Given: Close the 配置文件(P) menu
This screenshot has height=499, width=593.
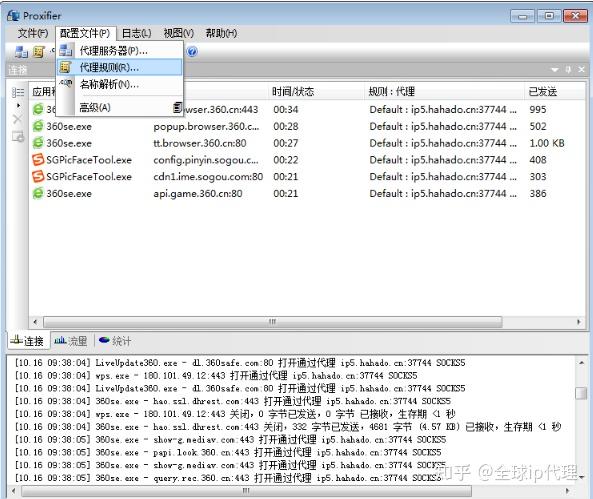Looking at the screenshot, I should tap(85, 34).
